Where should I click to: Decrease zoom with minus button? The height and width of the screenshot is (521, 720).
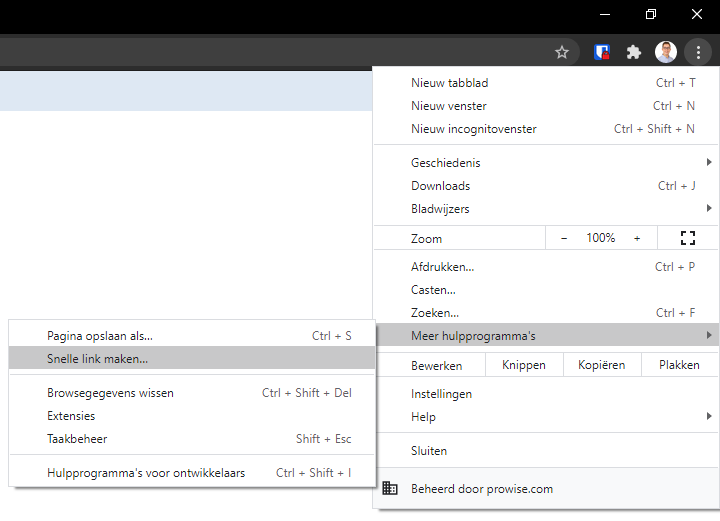point(564,238)
